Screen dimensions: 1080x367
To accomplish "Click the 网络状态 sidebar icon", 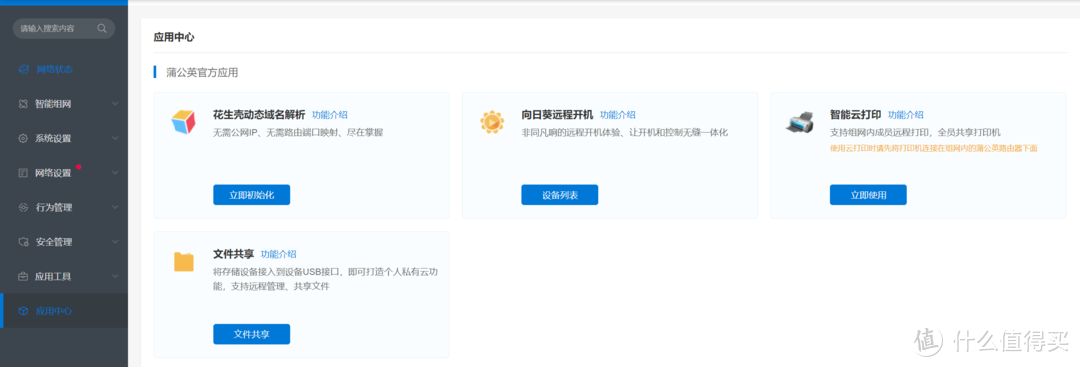I will click(23, 70).
